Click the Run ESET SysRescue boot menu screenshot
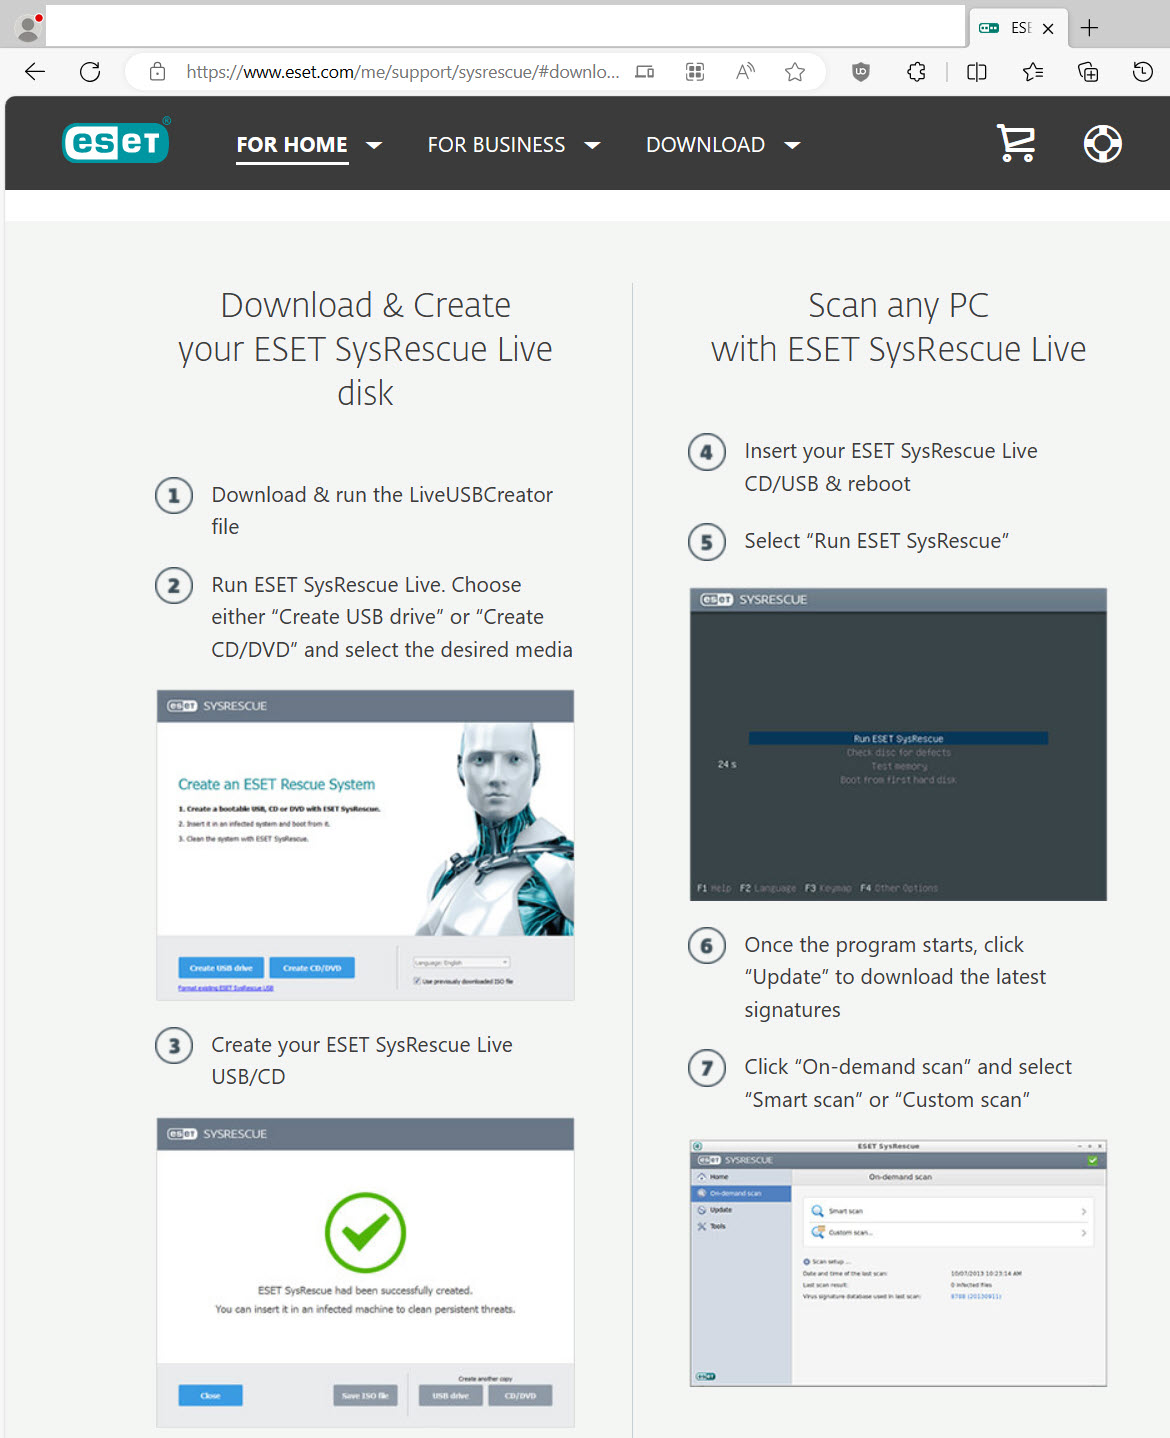 [898, 744]
